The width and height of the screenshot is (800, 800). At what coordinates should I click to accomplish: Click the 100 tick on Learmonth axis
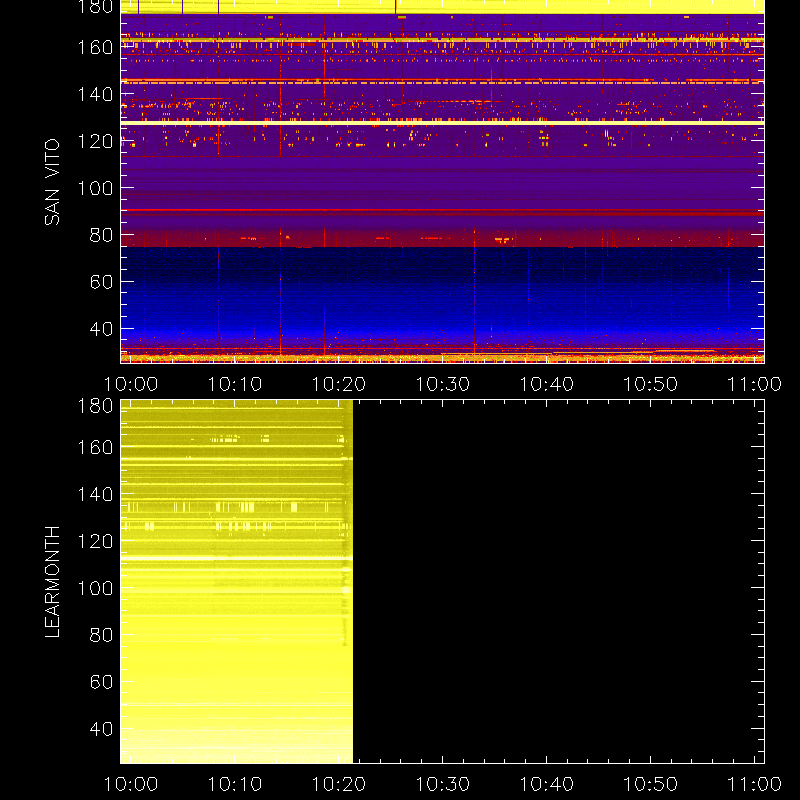(95, 588)
